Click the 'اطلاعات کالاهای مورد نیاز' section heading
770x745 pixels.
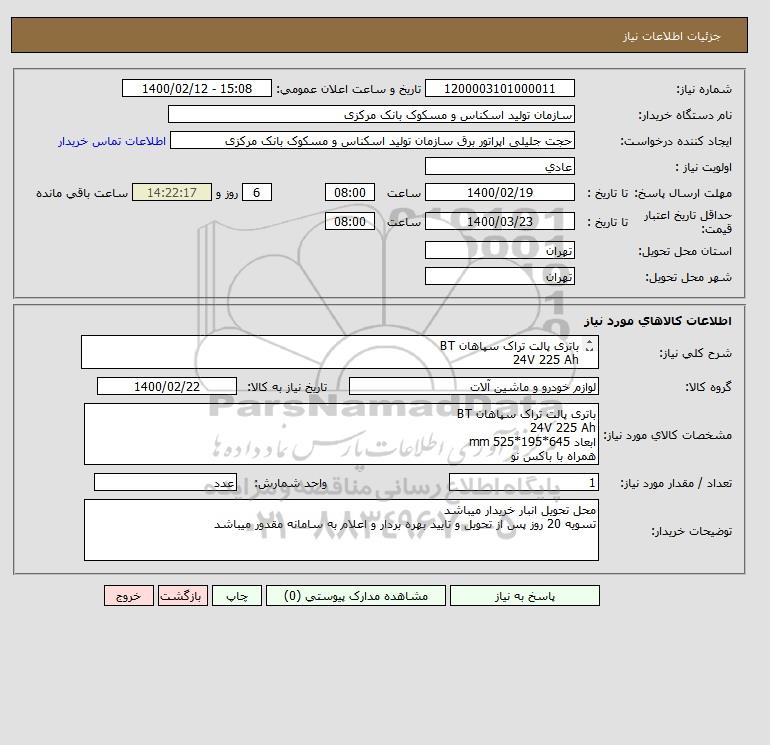point(658,321)
